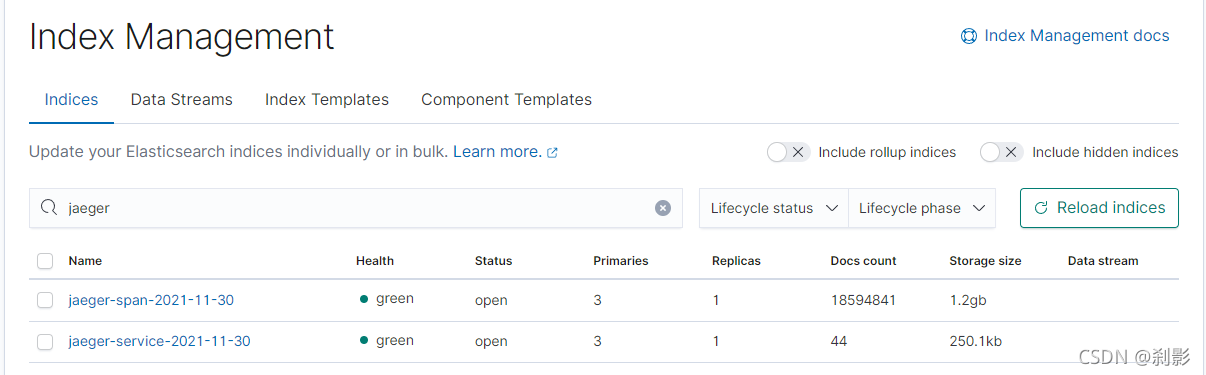The height and width of the screenshot is (375, 1206).
Task: Focus the indices search field
Action: pyautogui.click(x=356, y=208)
